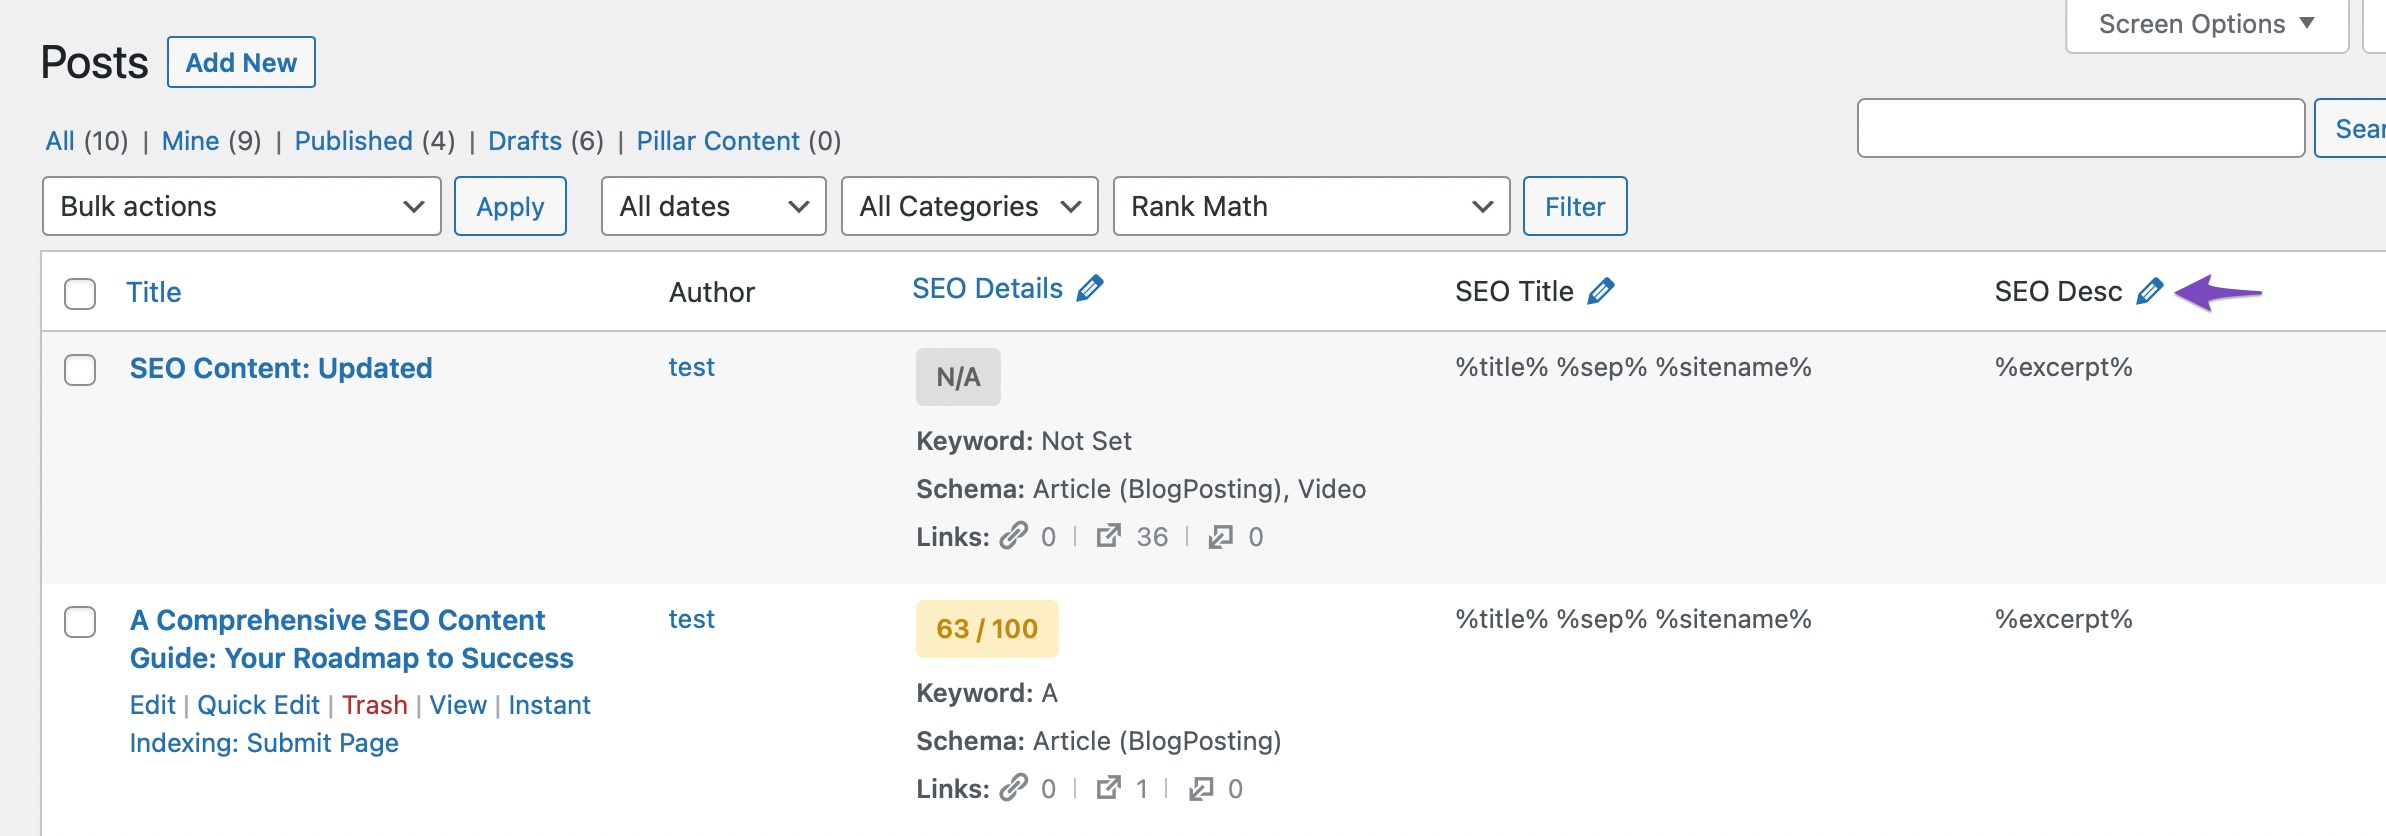This screenshot has width=2386, height=836.
Task: Show Published posts filter
Action: (x=353, y=141)
